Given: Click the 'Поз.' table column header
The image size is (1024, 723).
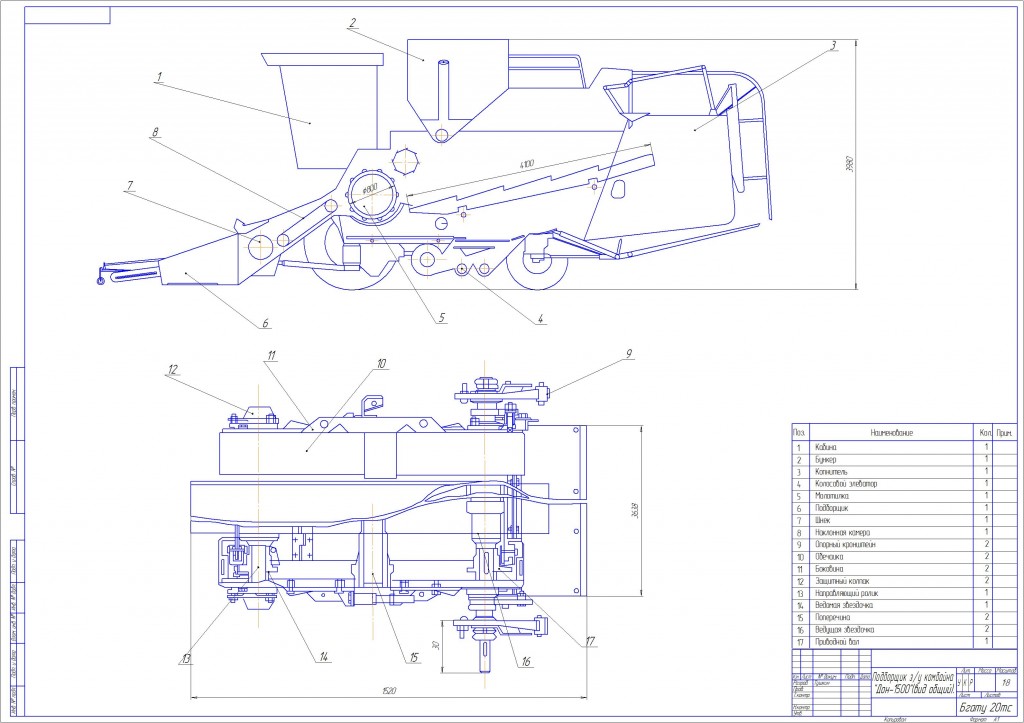Looking at the screenshot, I should [x=799, y=433].
